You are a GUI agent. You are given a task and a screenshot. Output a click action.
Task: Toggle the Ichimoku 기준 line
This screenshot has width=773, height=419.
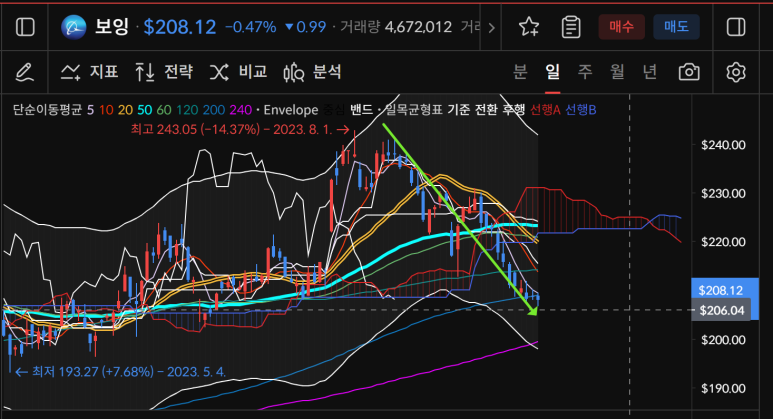pos(458,109)
